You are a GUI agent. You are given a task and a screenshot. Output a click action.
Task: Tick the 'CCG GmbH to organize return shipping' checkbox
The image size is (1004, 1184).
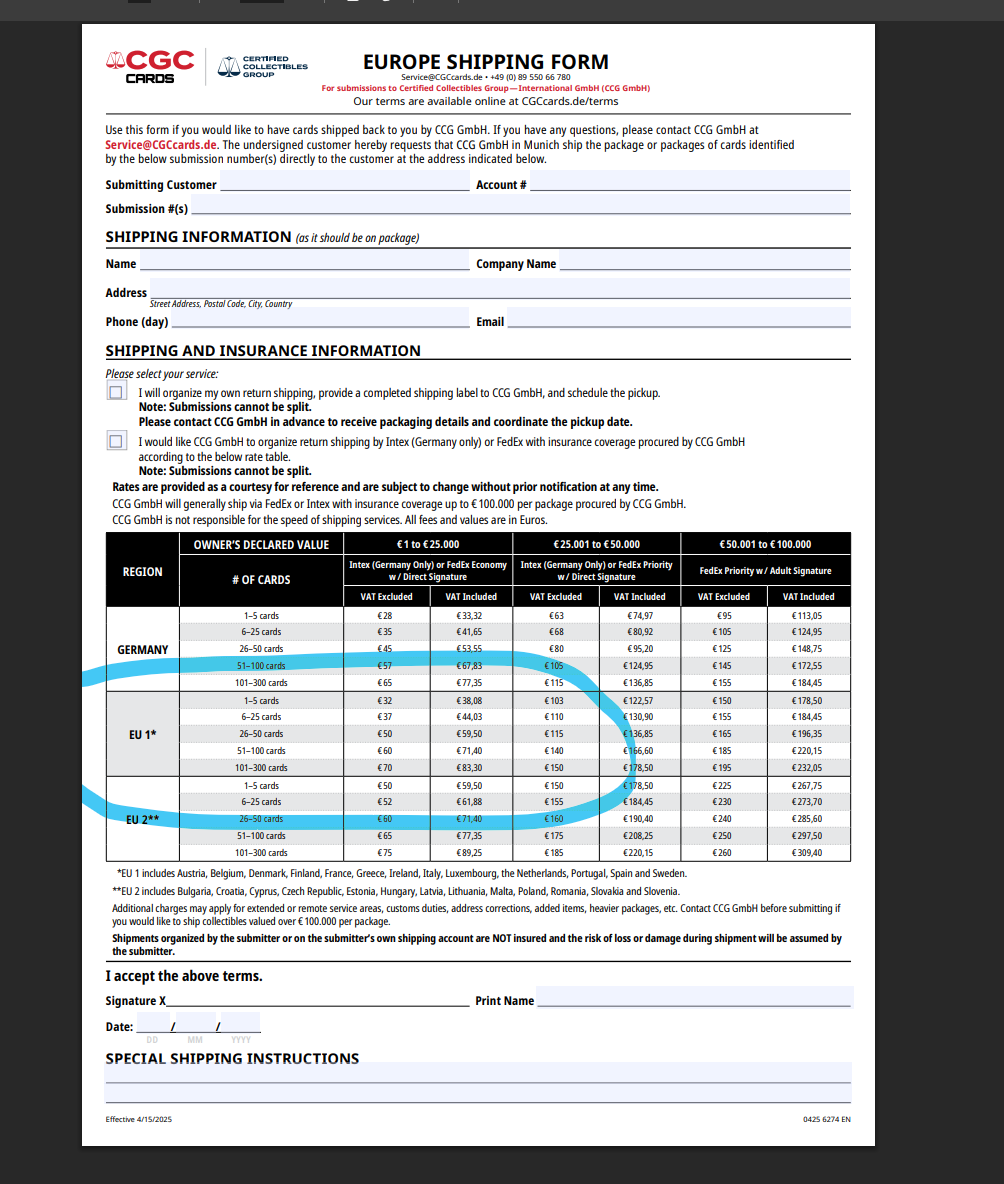116,441
